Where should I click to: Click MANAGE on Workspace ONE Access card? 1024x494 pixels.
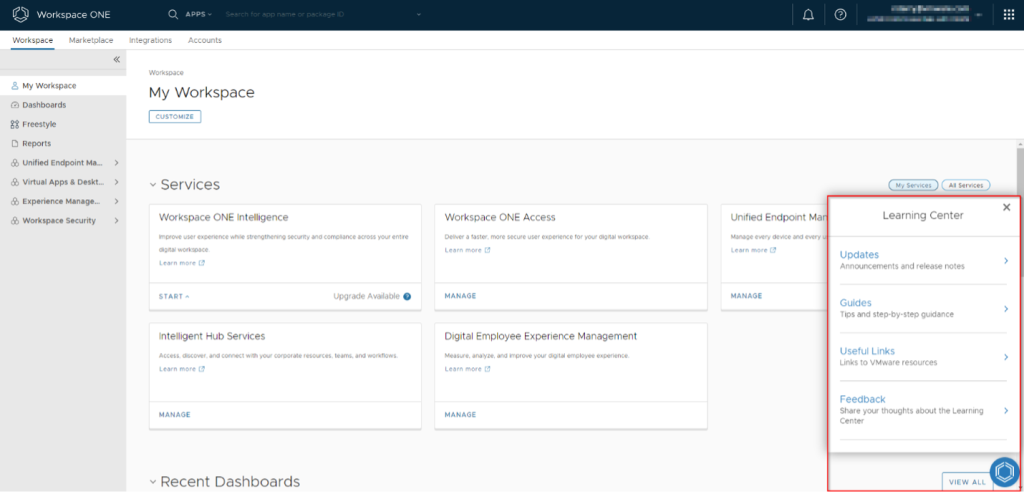tap(460, 296)
